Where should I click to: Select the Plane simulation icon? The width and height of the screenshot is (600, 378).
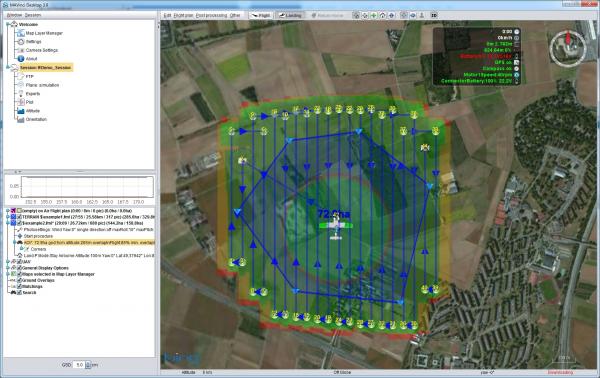[21, 85]
